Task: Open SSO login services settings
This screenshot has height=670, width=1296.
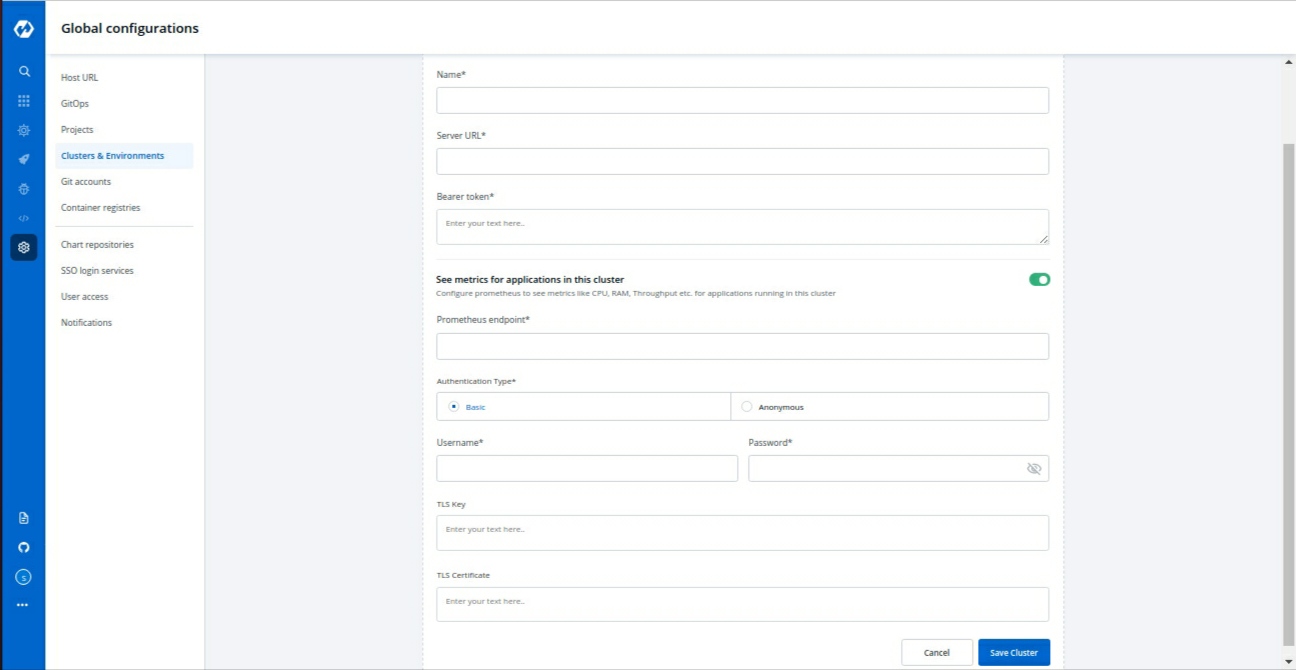Action: 97,271
